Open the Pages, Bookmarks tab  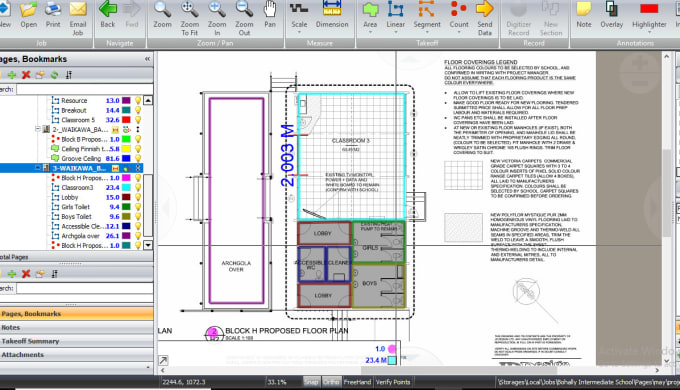pyautogui.click(x=76, y=313)
